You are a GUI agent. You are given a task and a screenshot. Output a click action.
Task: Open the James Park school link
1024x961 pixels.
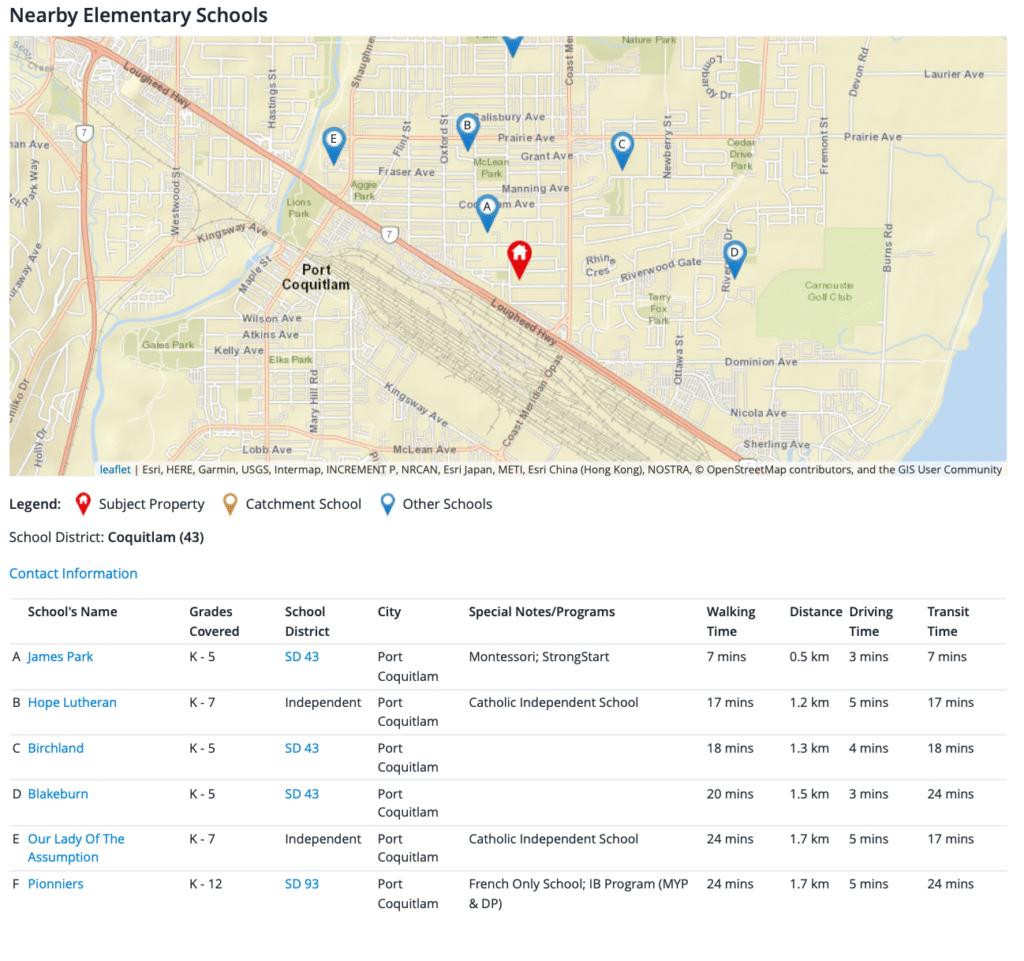pyautogui.click(x=60, y=657)
